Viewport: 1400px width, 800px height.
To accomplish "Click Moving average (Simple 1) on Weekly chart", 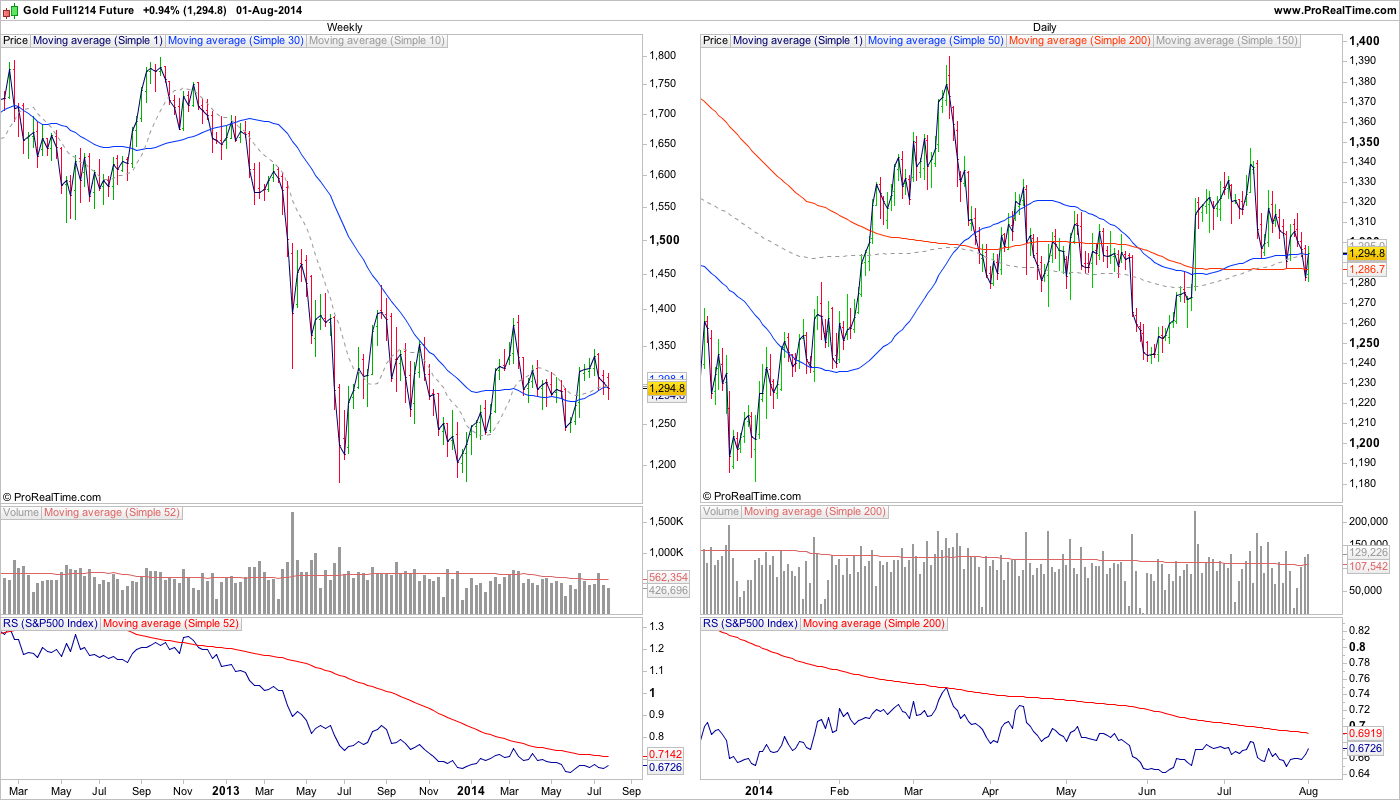I will 97,41.
